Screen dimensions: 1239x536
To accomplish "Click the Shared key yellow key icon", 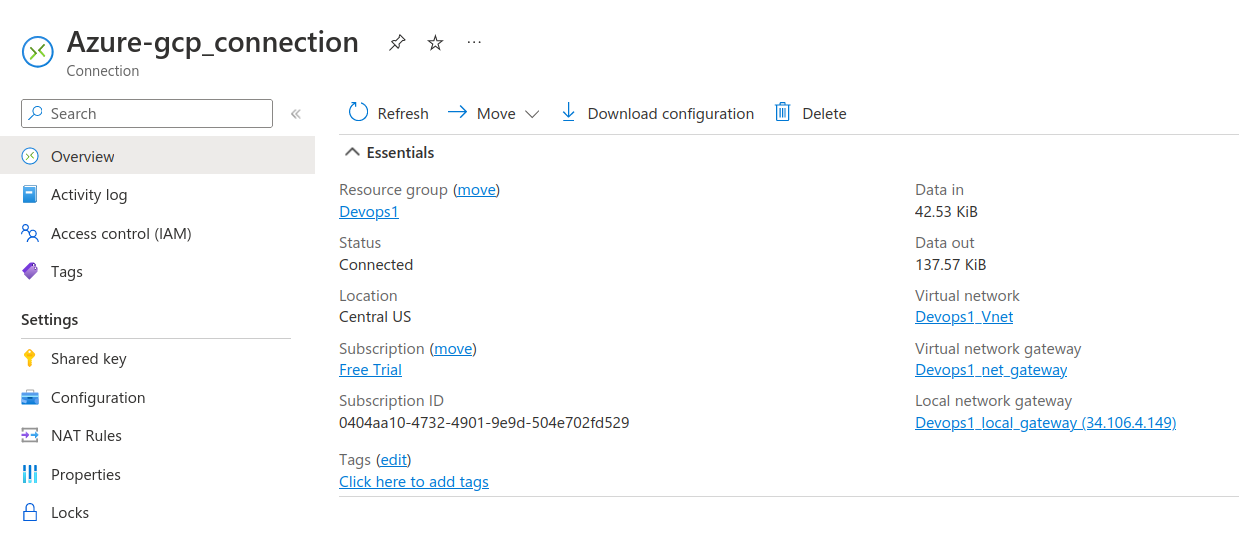I will [30, 358].
